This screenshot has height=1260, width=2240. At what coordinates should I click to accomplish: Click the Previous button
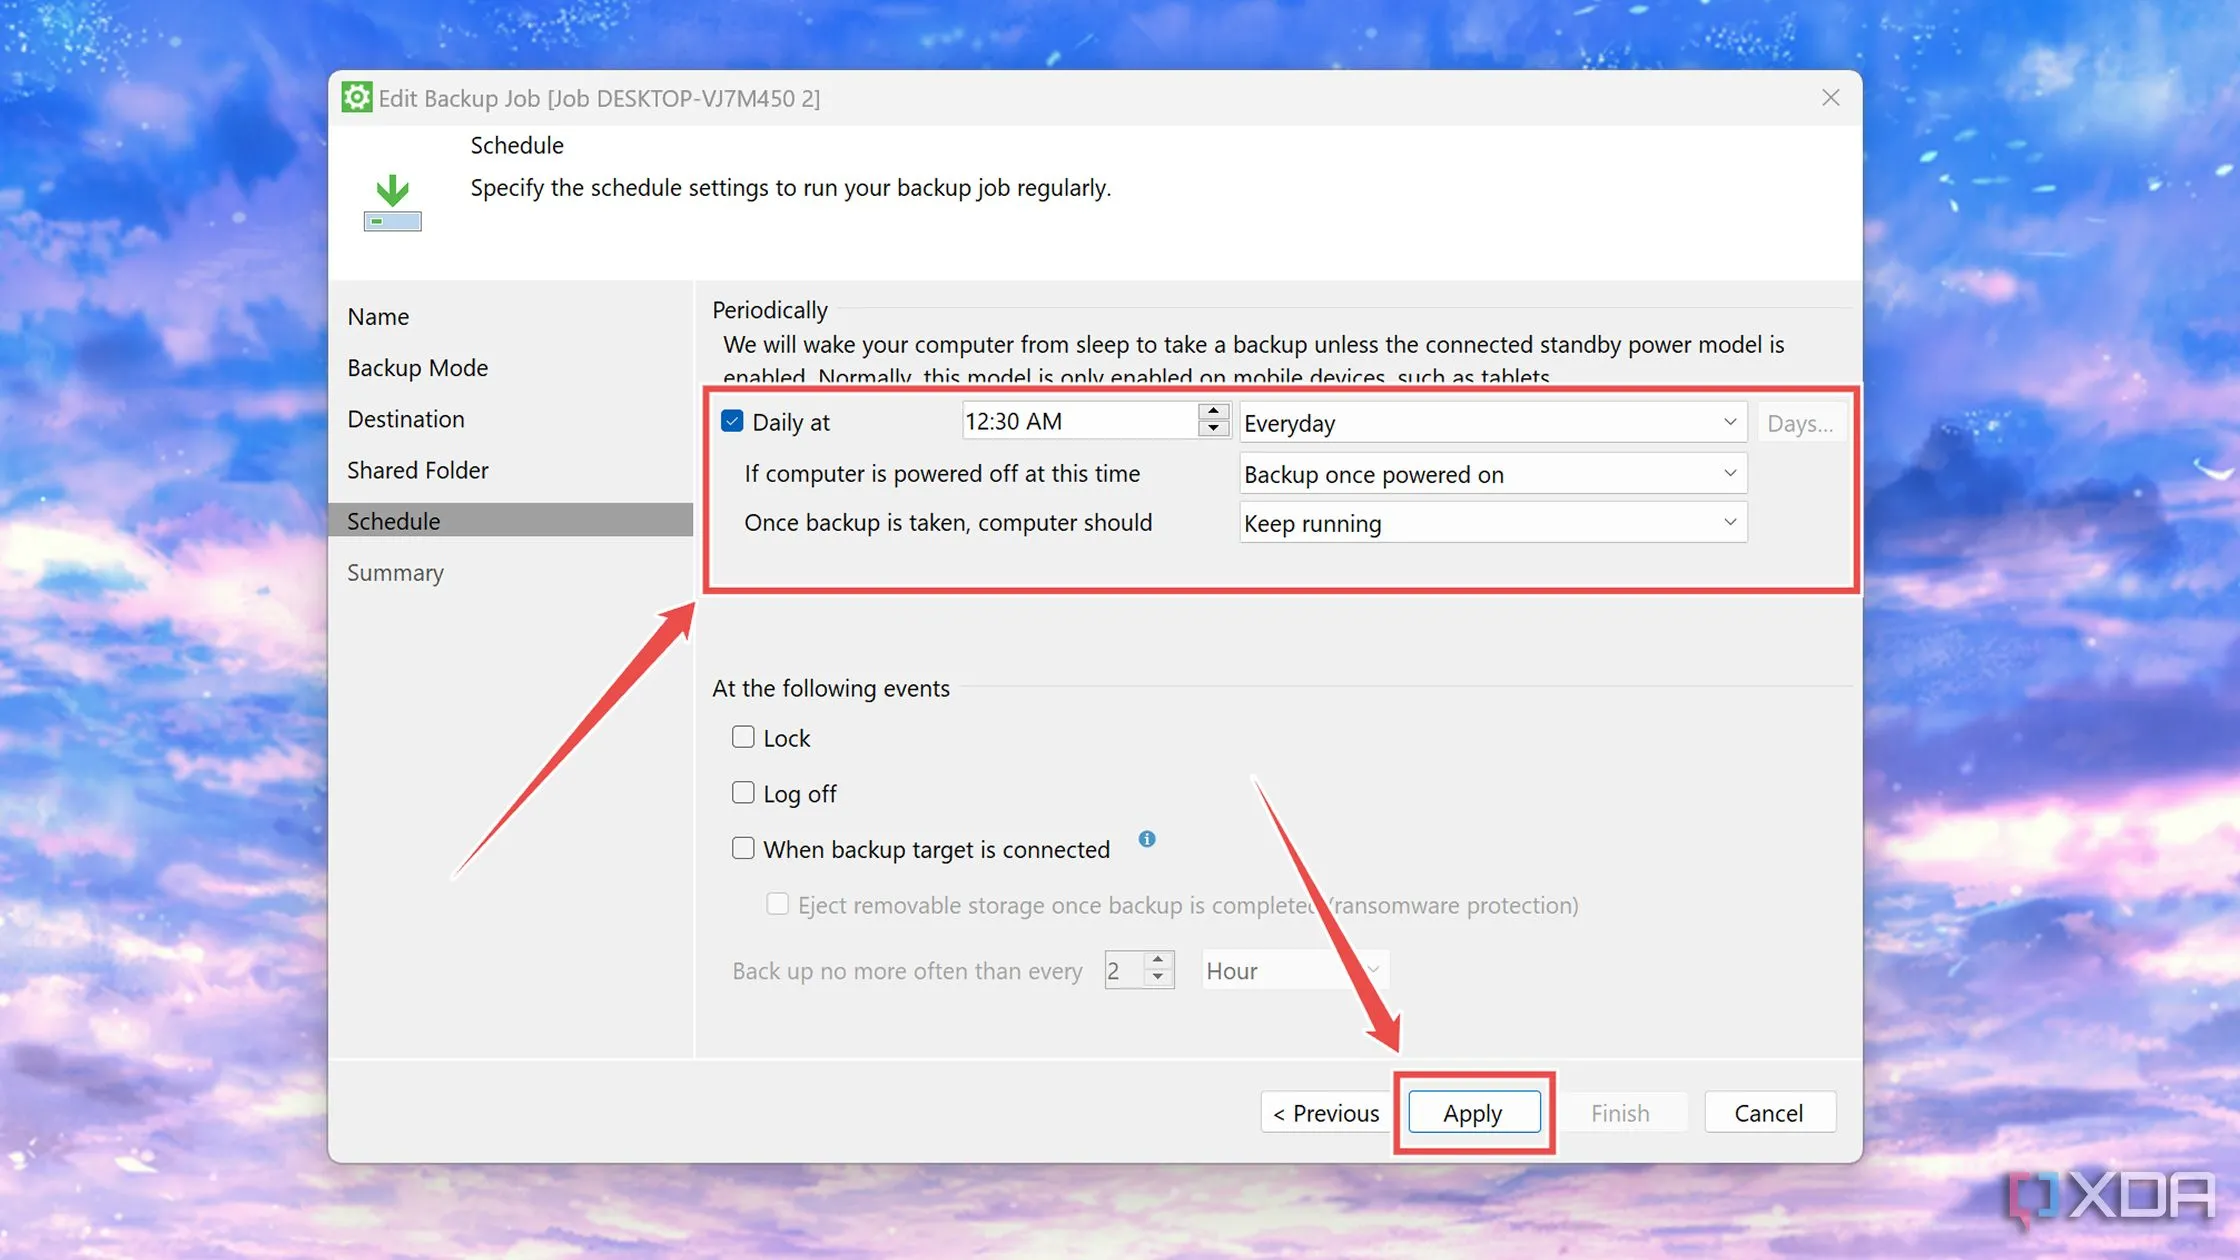click(x=1326, y=1113)
